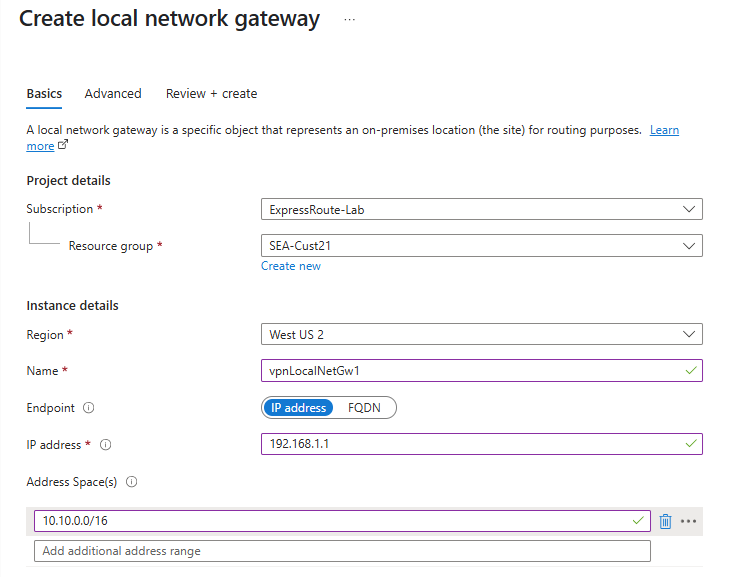
Task: Expand the Region dropdown
Action: (x=480, y=334)
